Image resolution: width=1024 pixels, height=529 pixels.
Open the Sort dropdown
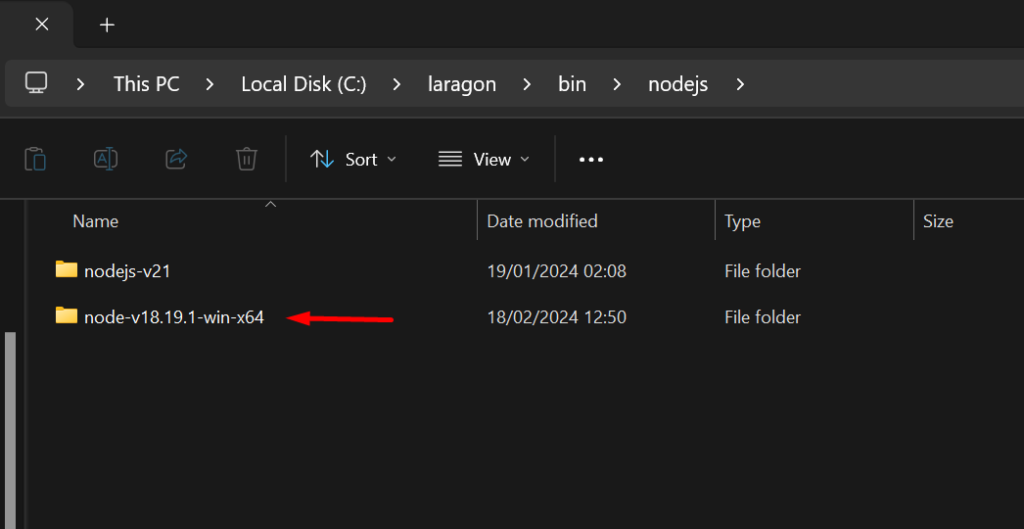click(353, 159)
